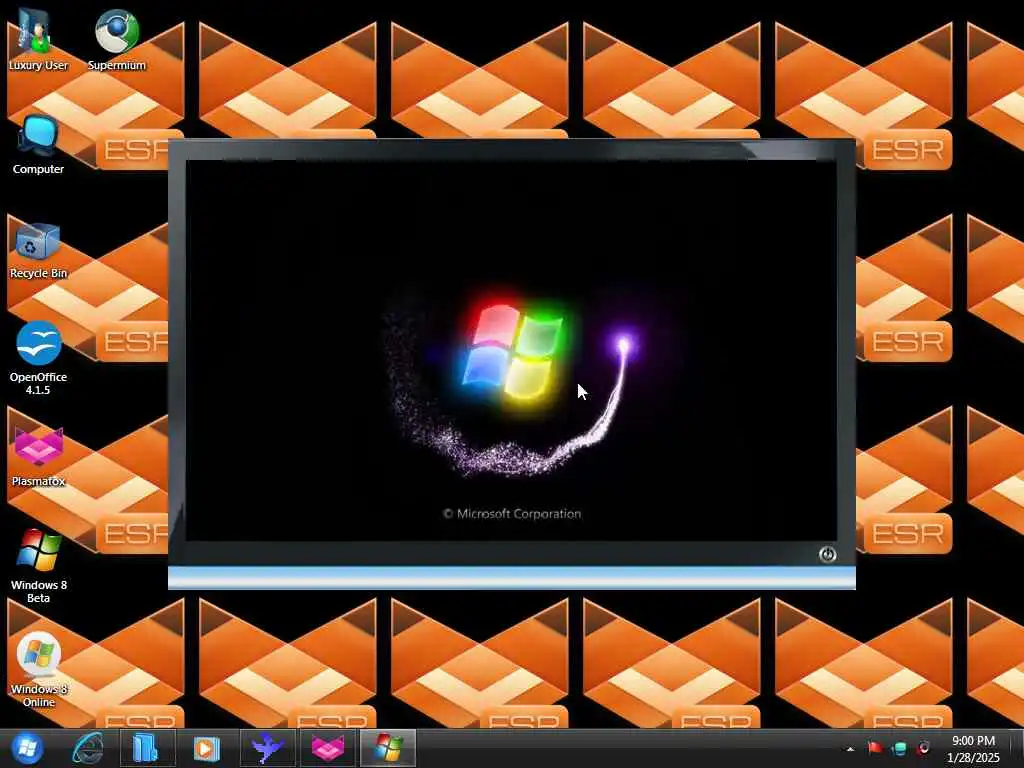Open the Start menu orb
The width and height of the screenshot is (1024, 768).
pos(27,748)
